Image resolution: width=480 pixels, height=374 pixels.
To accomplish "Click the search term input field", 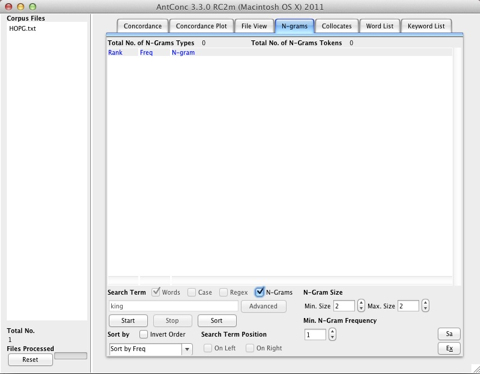I will (x=173, y=306).
